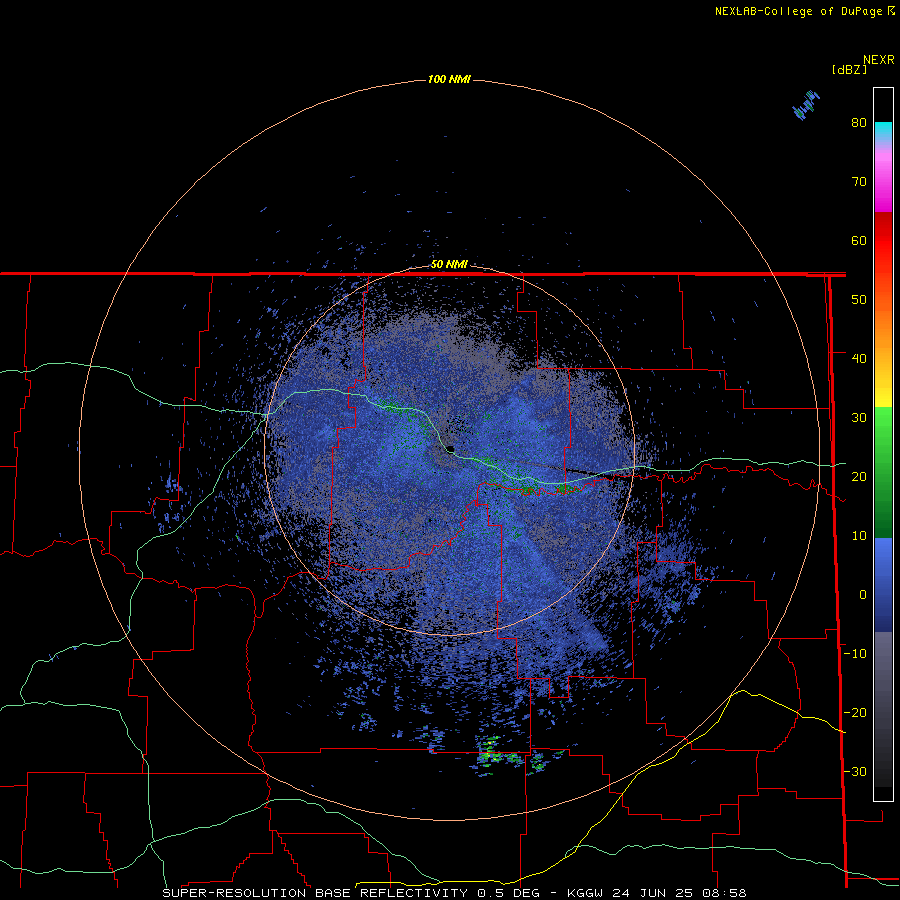Click the 30 value on the dBZ scale

pos(859,417)
